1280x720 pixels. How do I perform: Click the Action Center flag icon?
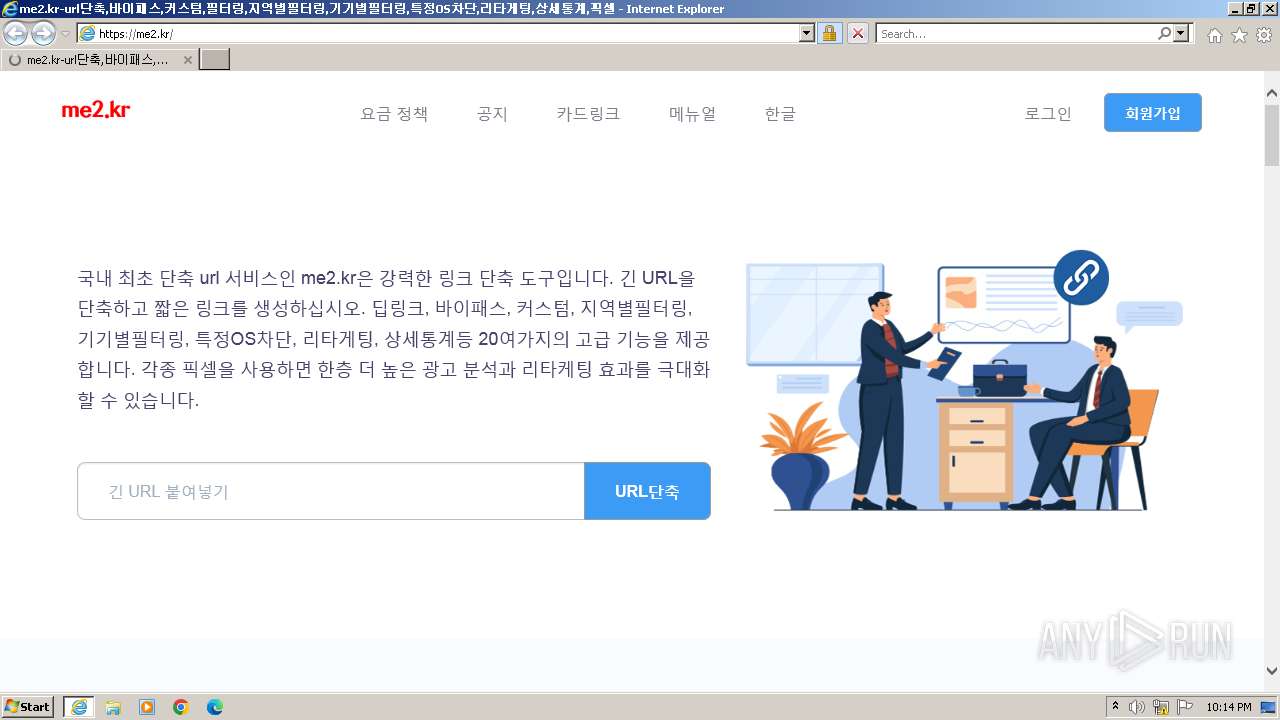[x=1185, y=707]
